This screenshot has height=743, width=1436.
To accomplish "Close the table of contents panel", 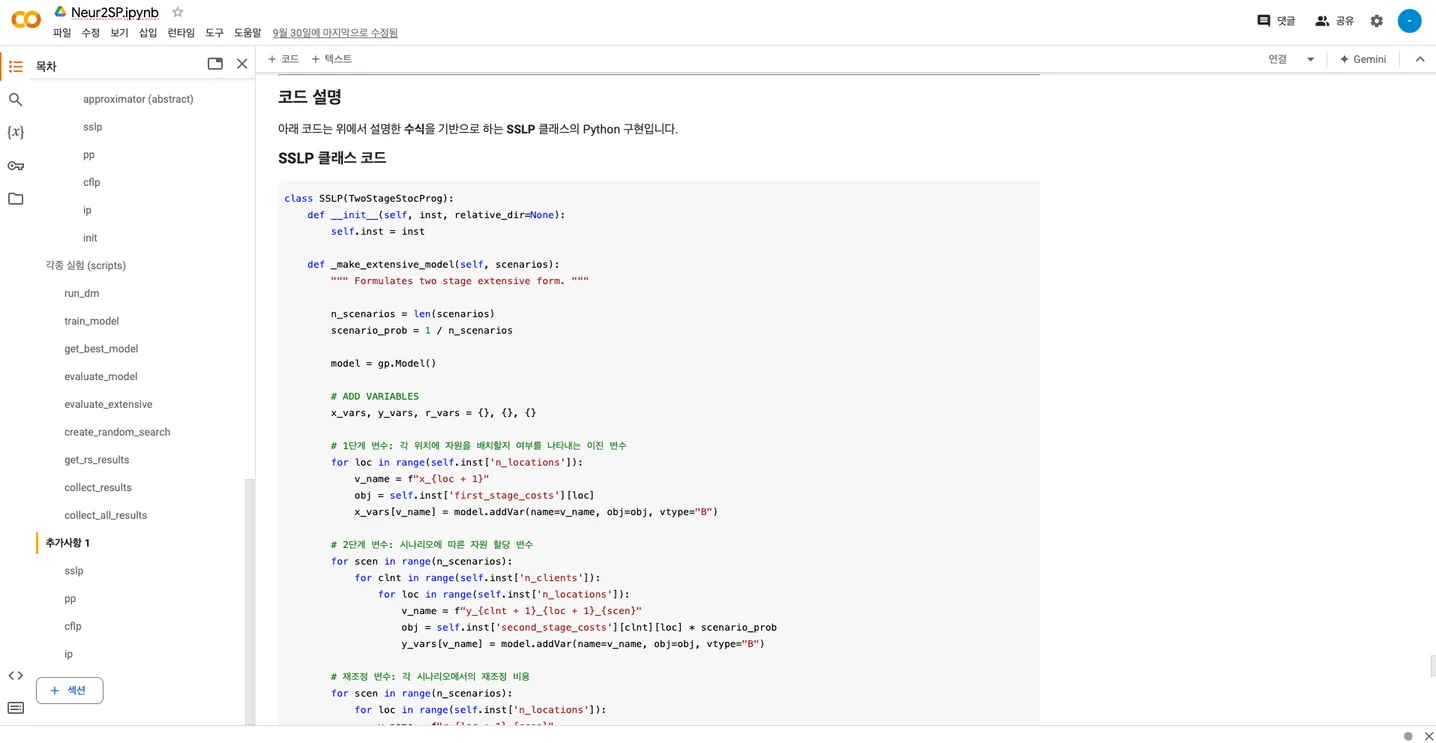I will (242, 64).
